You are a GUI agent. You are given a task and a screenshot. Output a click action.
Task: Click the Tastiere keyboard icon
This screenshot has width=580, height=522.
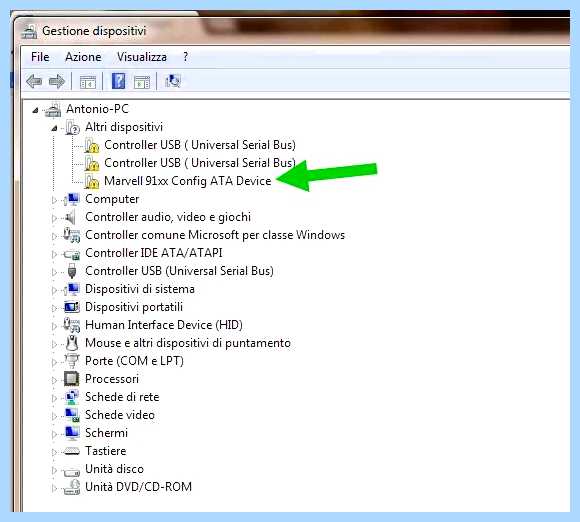[x=72, y=451]
